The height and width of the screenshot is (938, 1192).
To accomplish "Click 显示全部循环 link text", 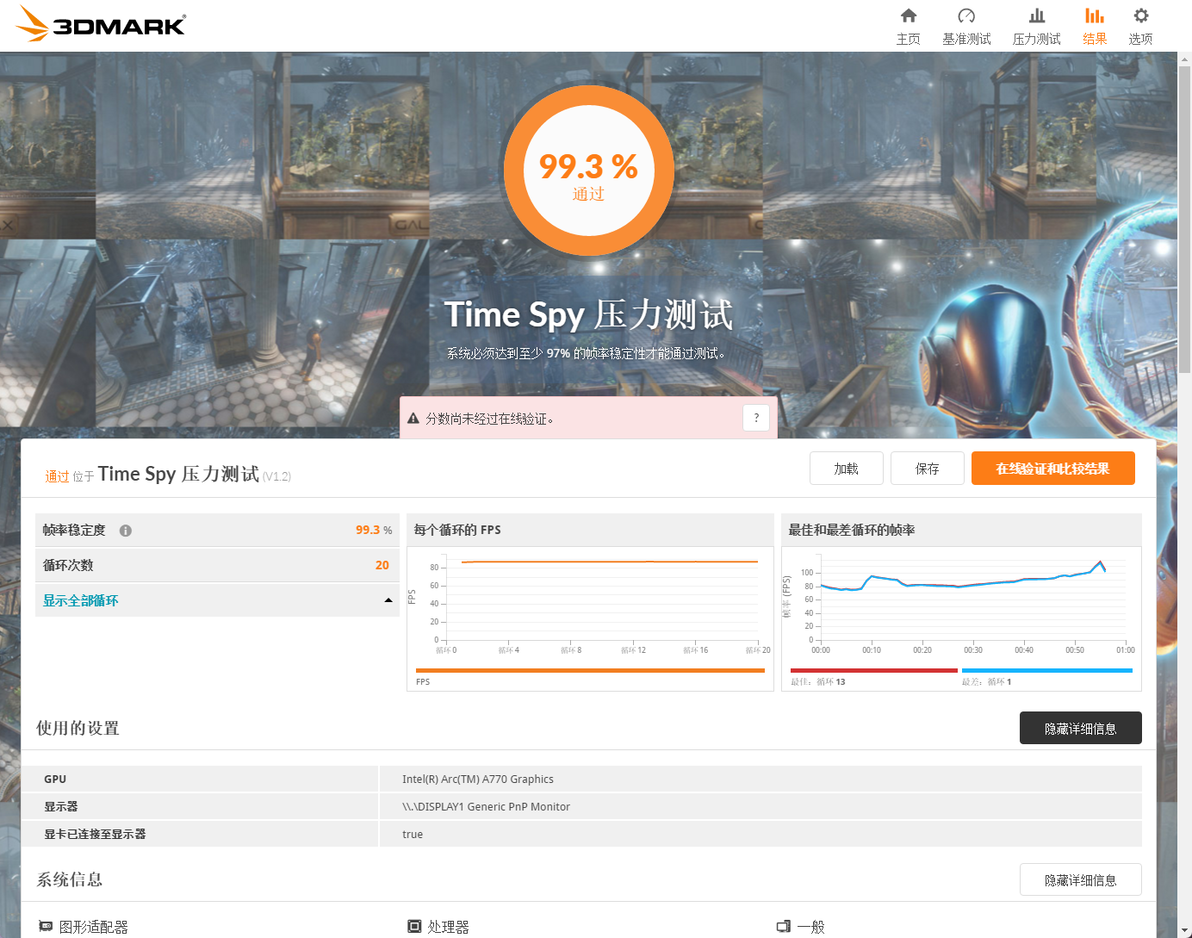I will (x=81, y=601).
